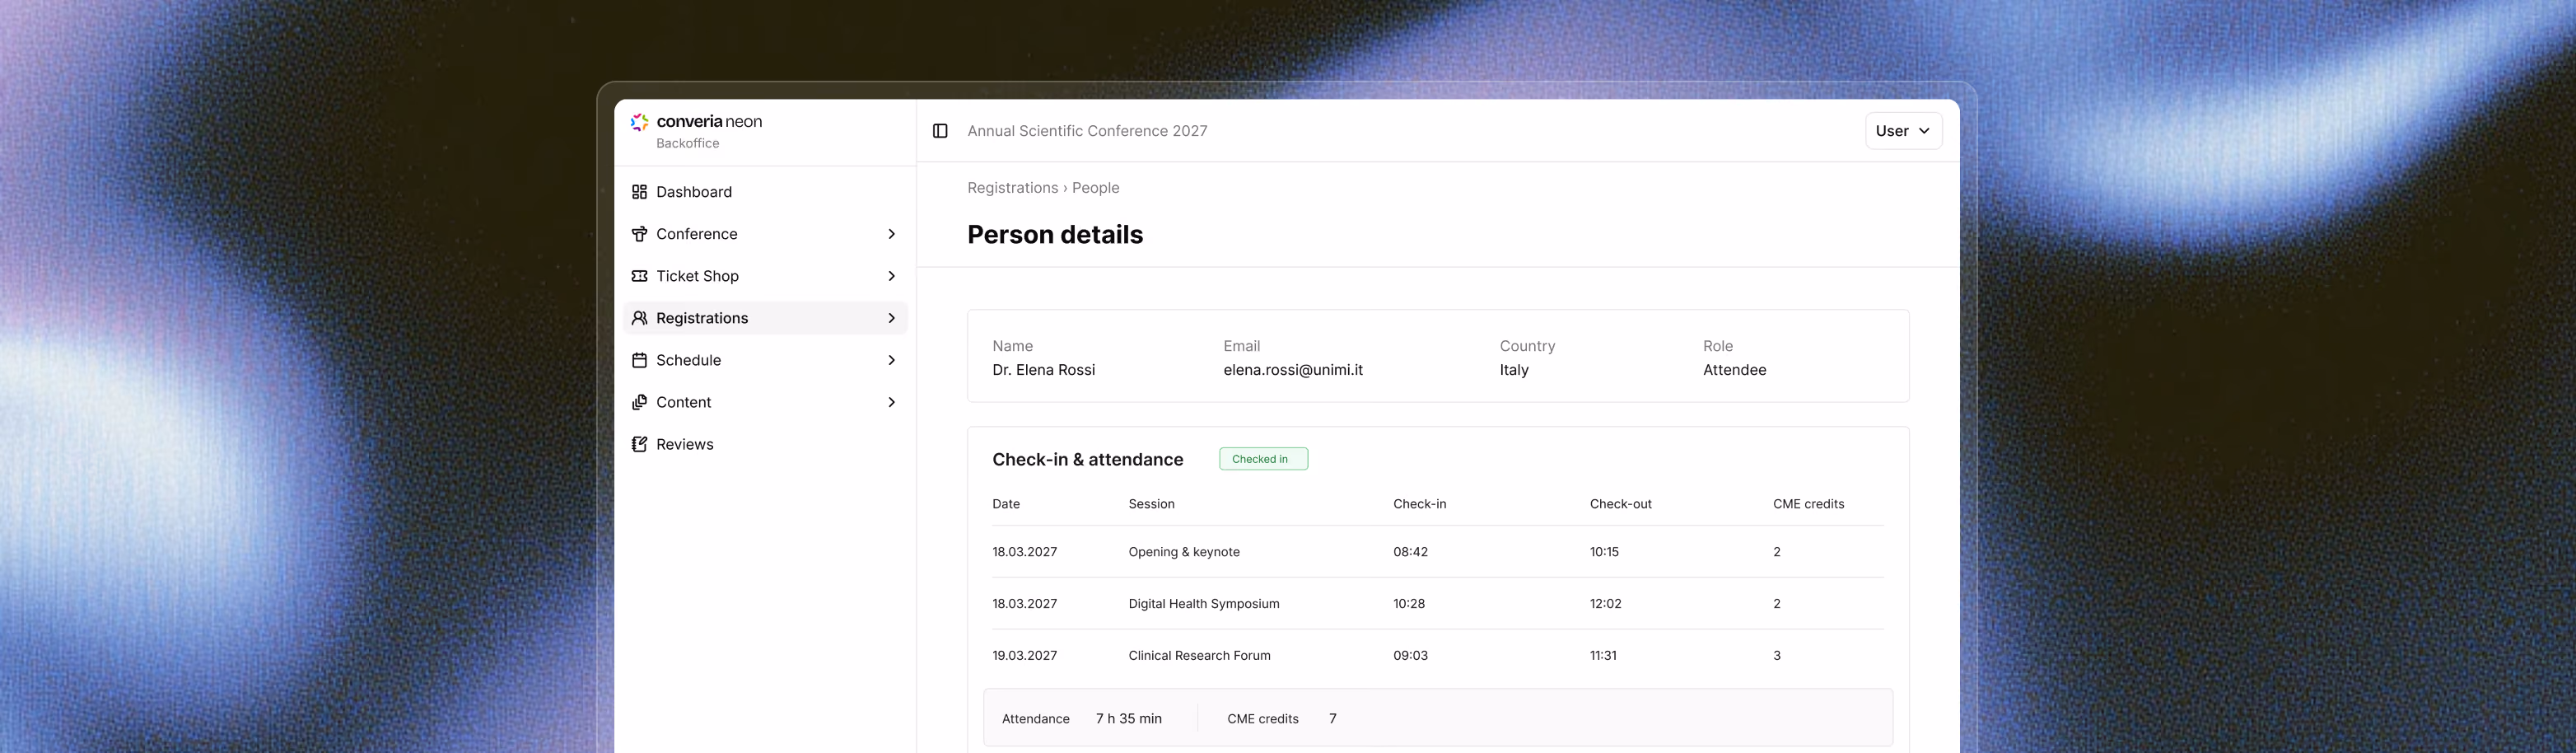2576x753 pixels.
Task: Open Dashboard in the sidebar
Action: pyautogui.click(x=765, y=192)
